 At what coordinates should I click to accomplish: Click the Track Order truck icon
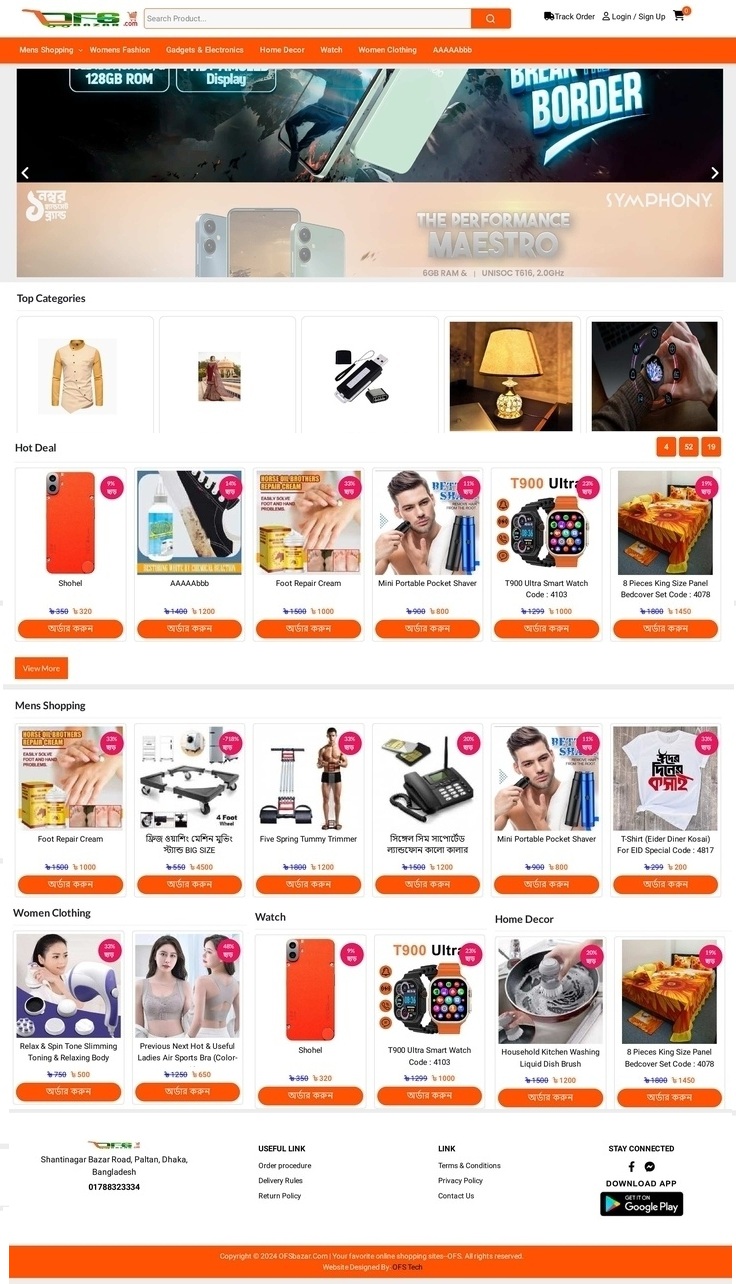point(549,16)
